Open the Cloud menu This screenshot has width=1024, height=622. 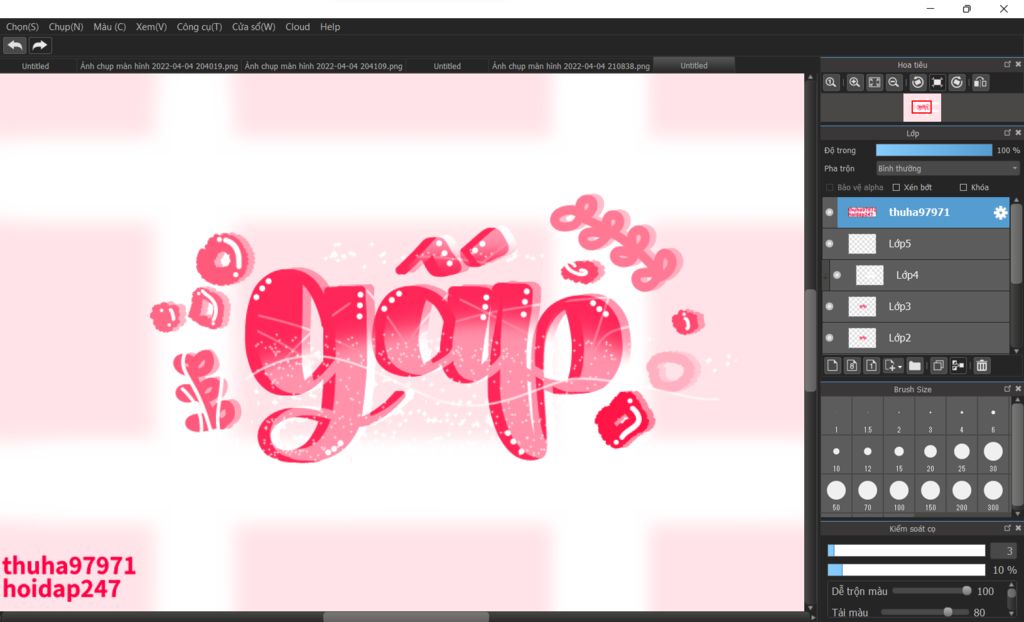[x=298, y=27]
